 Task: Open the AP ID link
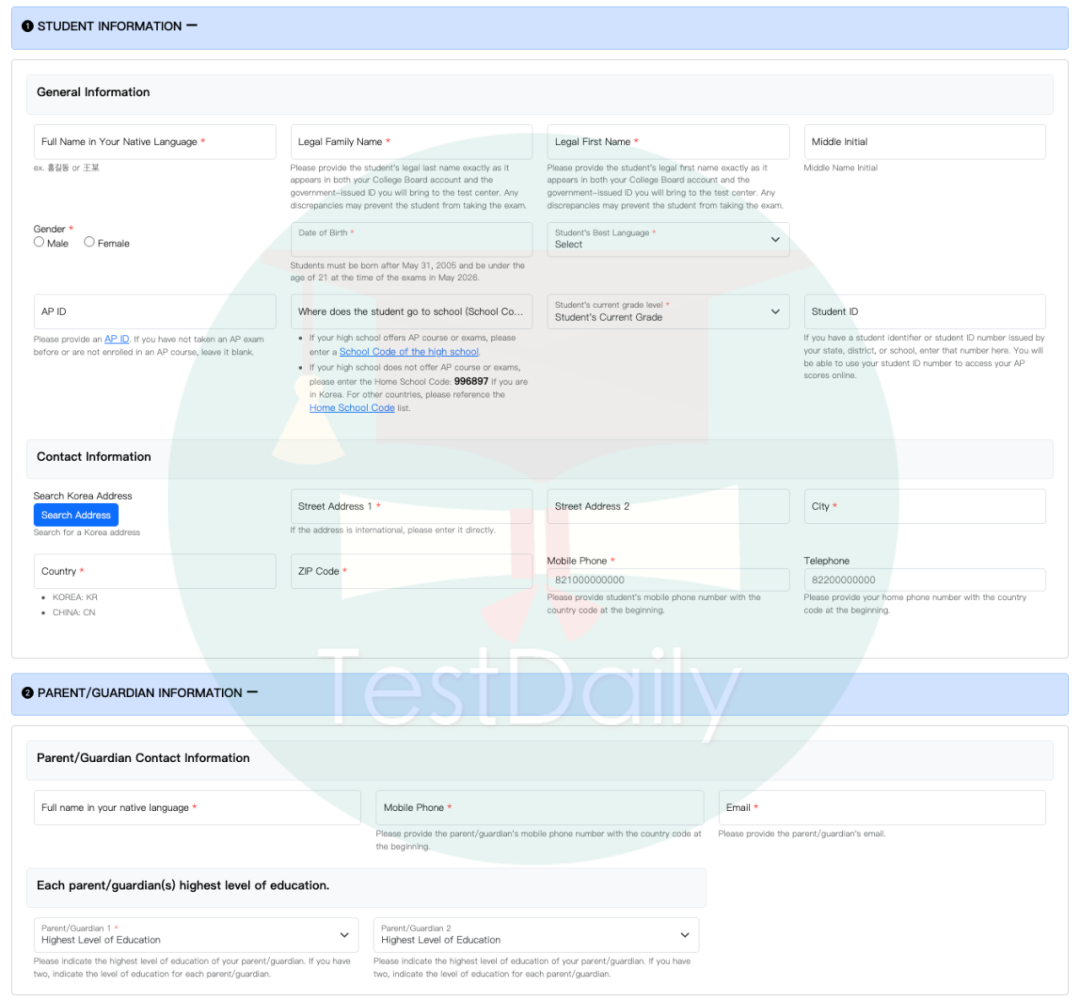pyautogui.click(x=116, y=339)
